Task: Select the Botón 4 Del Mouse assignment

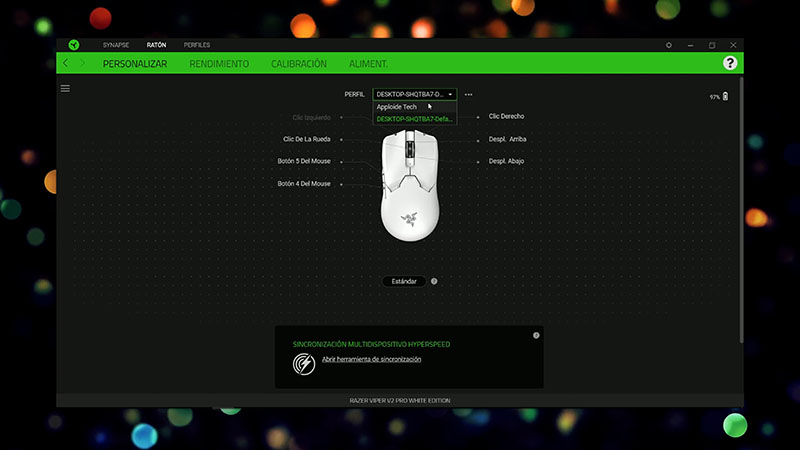Action: click(x=304, y=183)
